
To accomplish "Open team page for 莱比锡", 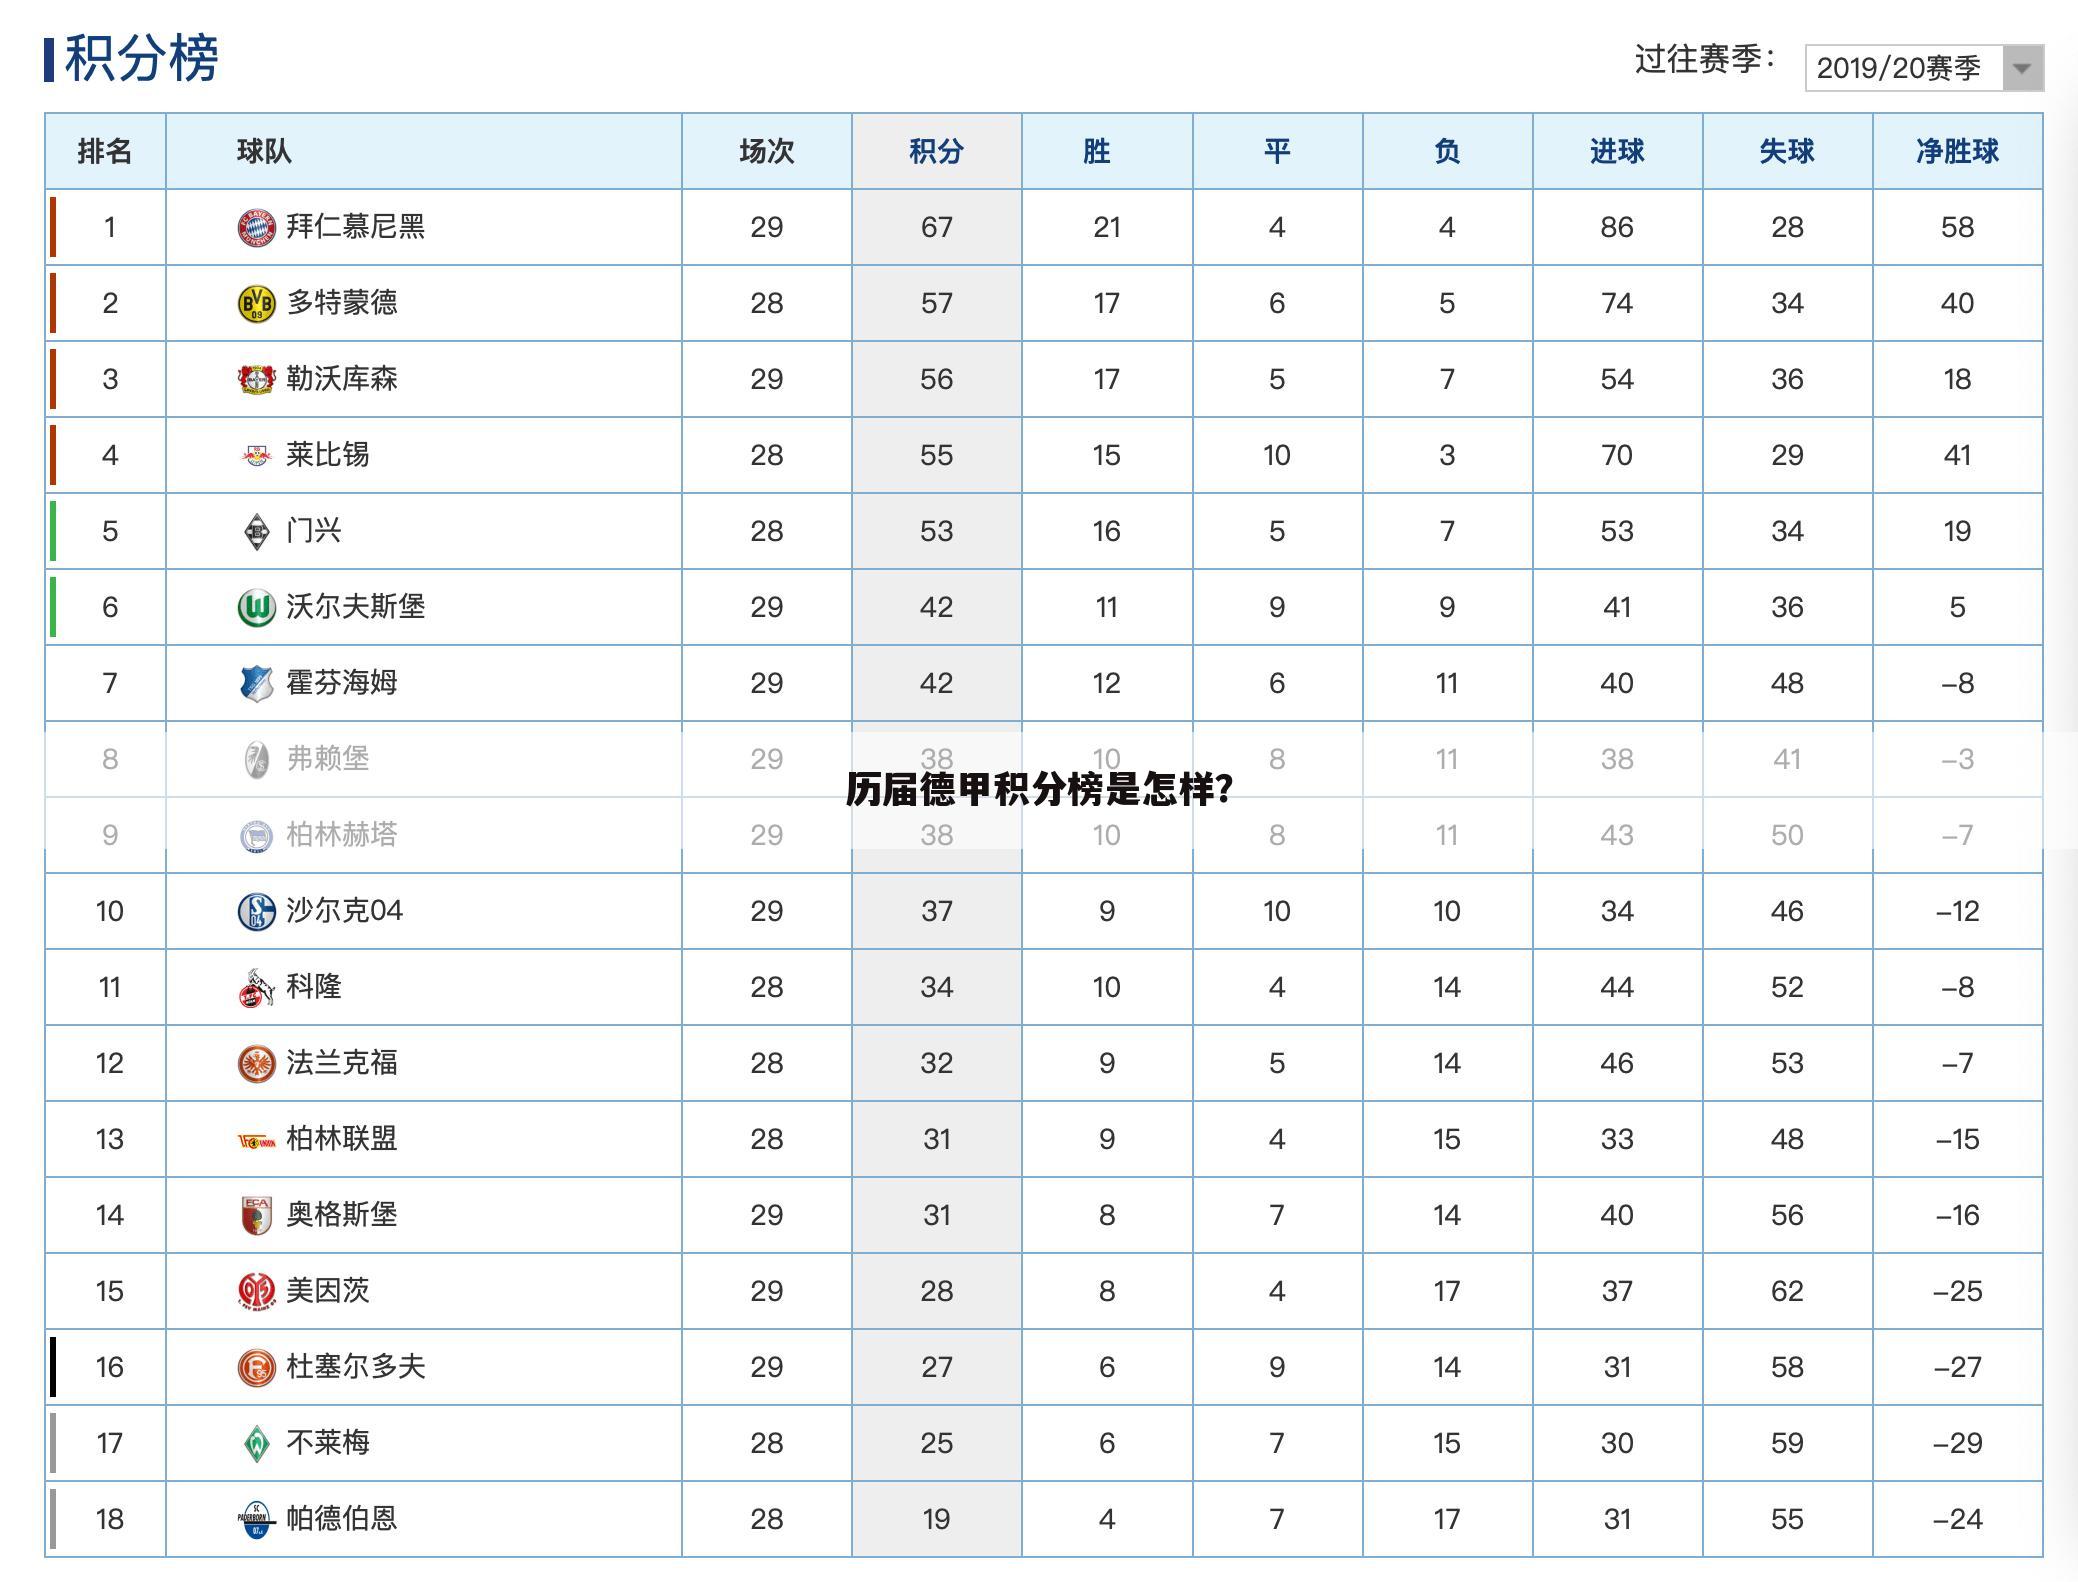I will tap(328, 455).
